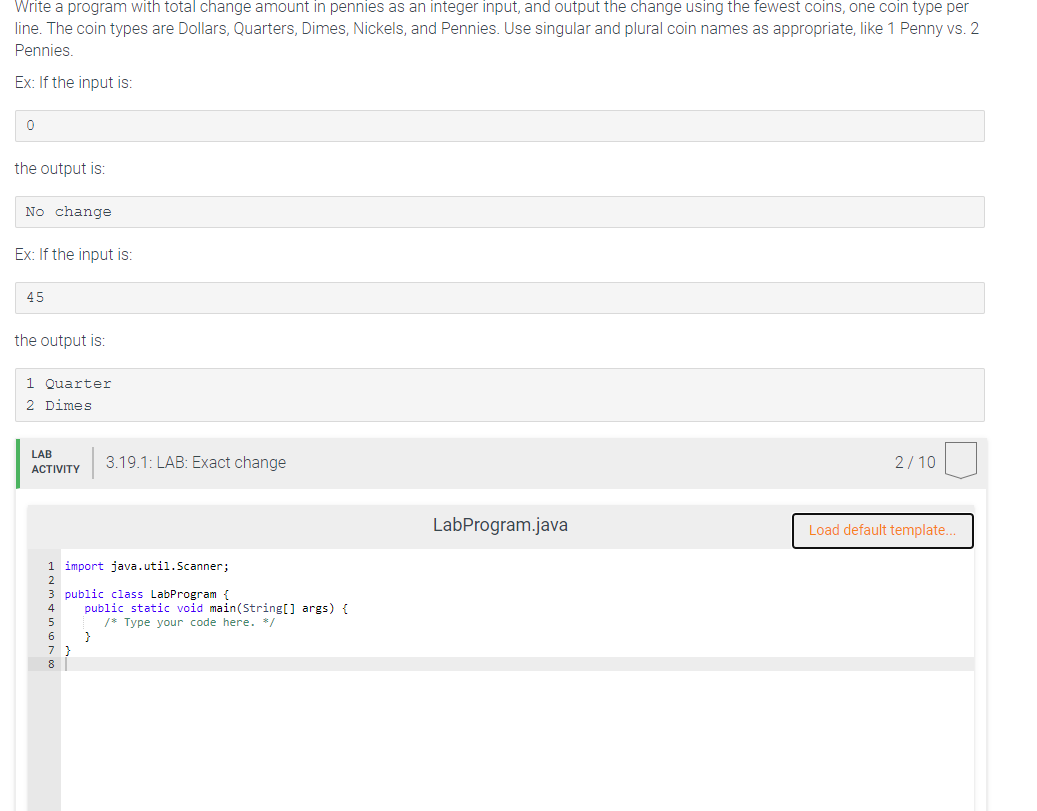Click the activity title 3.19.1: LAB: Exact change
Screen dimensions: 1037x811
click(x=195, y=462)
